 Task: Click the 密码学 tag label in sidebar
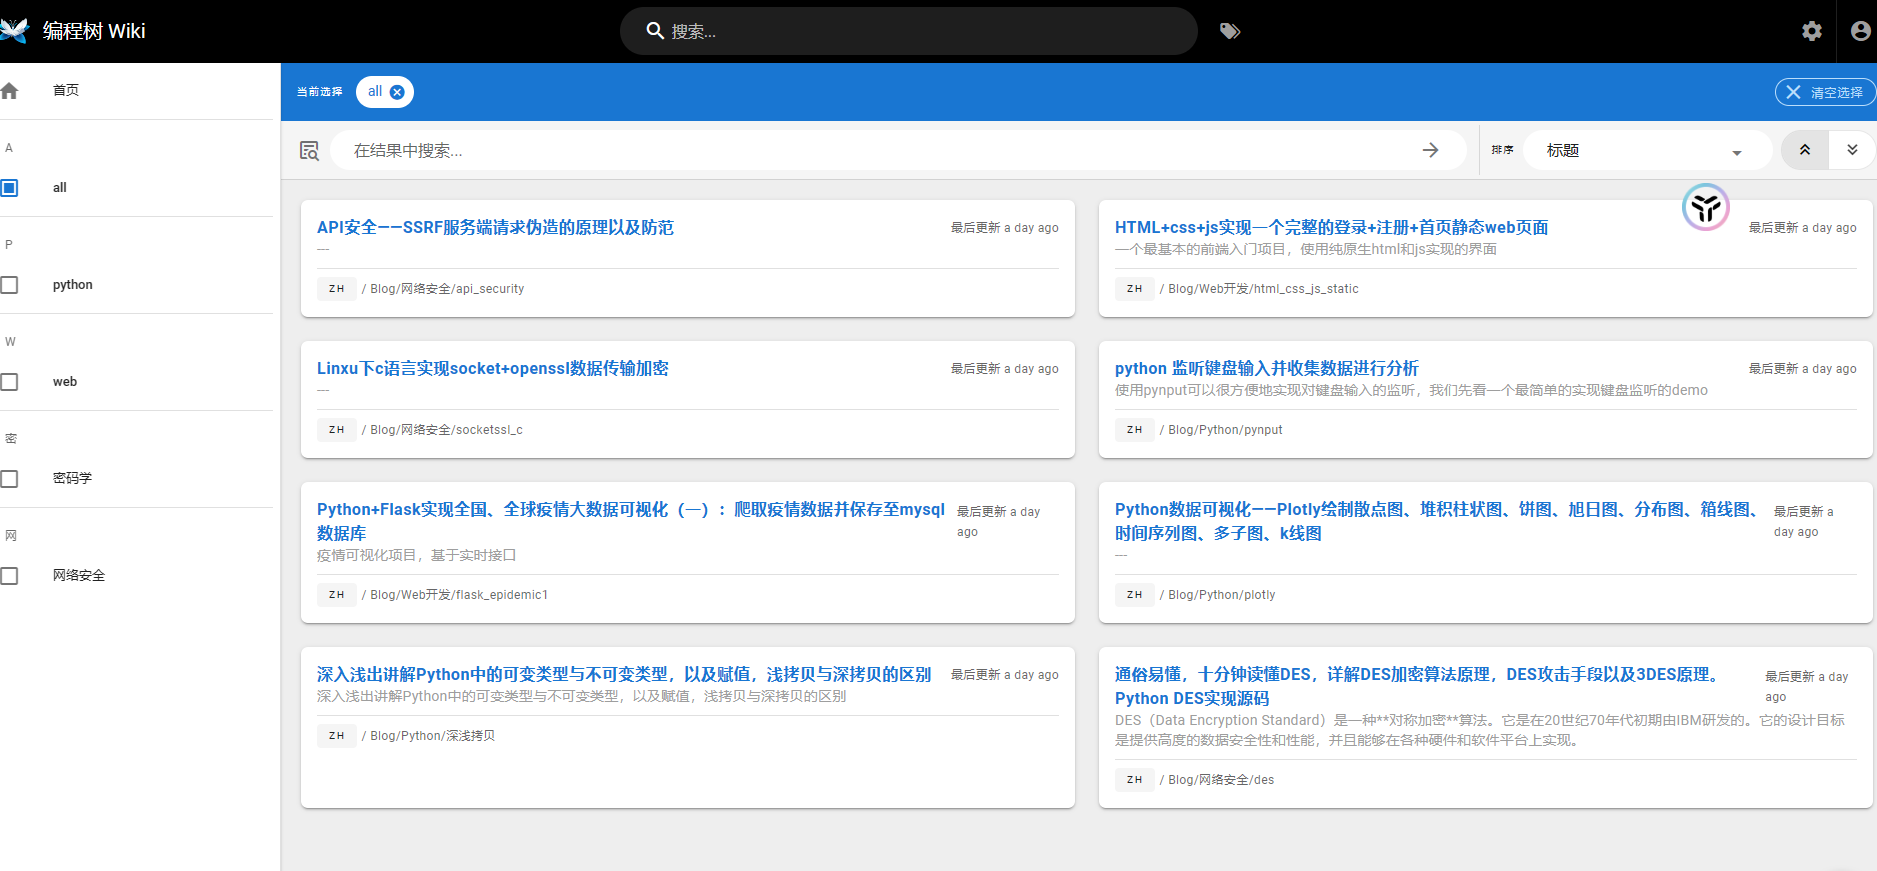72,479
